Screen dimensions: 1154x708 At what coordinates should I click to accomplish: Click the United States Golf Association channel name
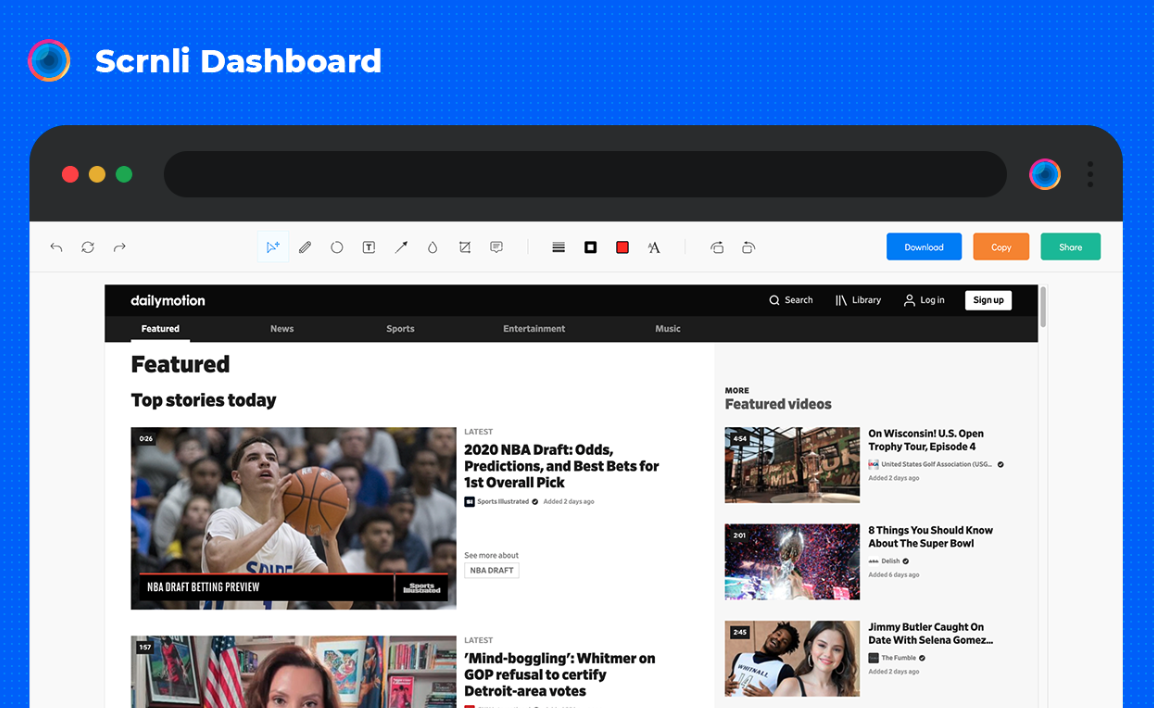[936, 464]
